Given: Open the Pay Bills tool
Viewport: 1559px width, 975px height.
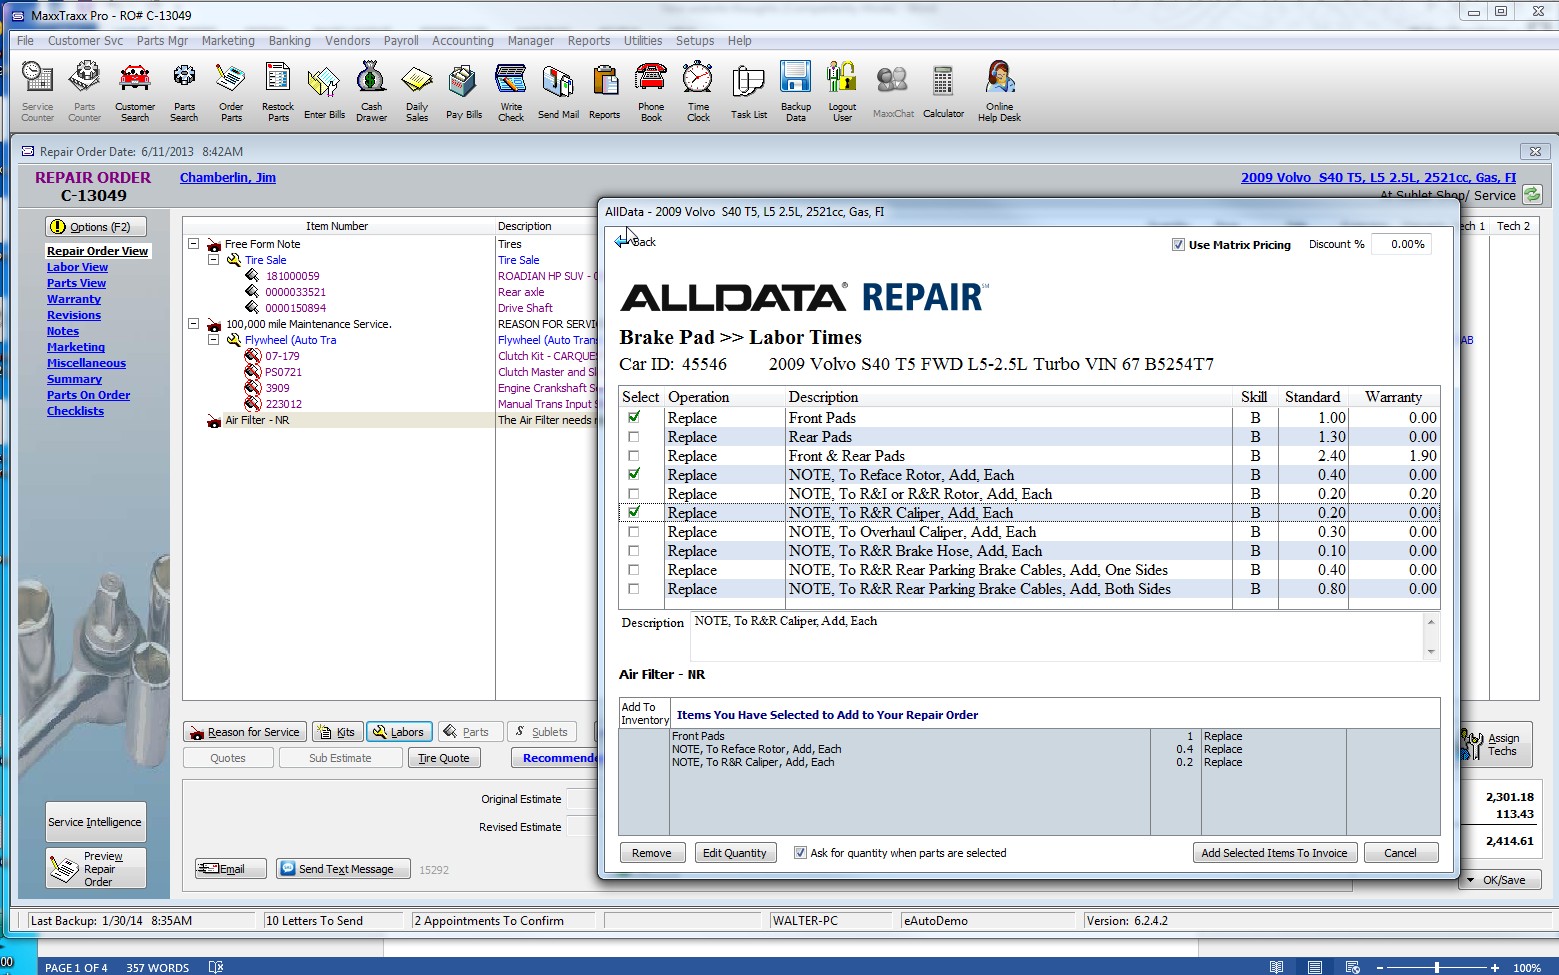Looking at the screenshot, I should (x=463, y=91).
